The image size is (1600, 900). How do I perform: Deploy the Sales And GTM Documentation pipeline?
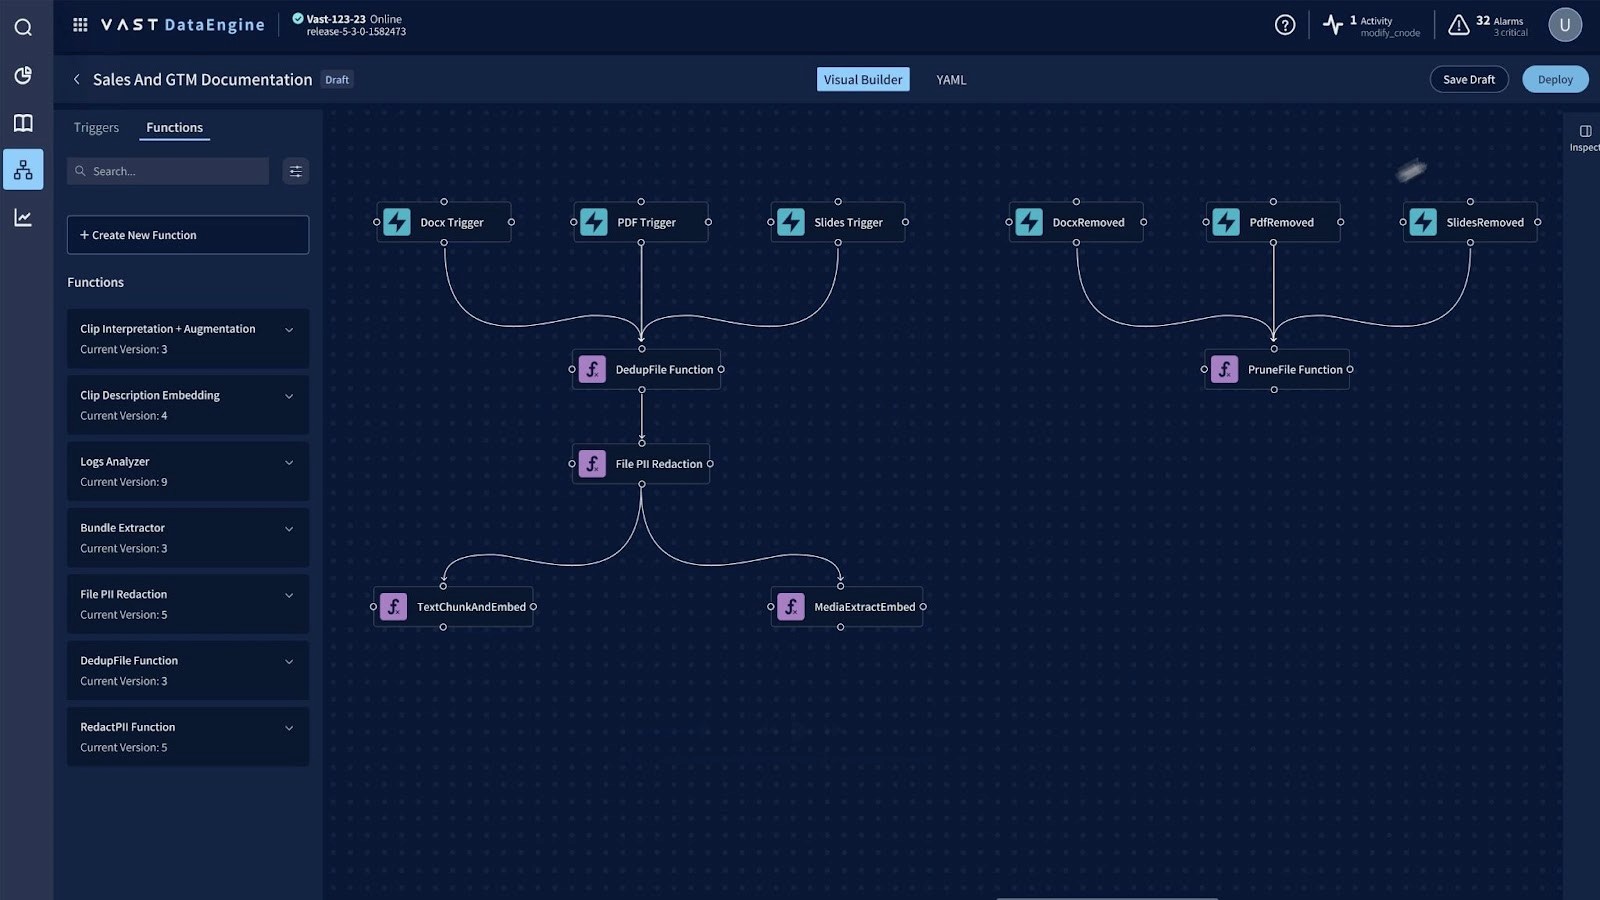pyautogui.click(x=1554, y=79)
